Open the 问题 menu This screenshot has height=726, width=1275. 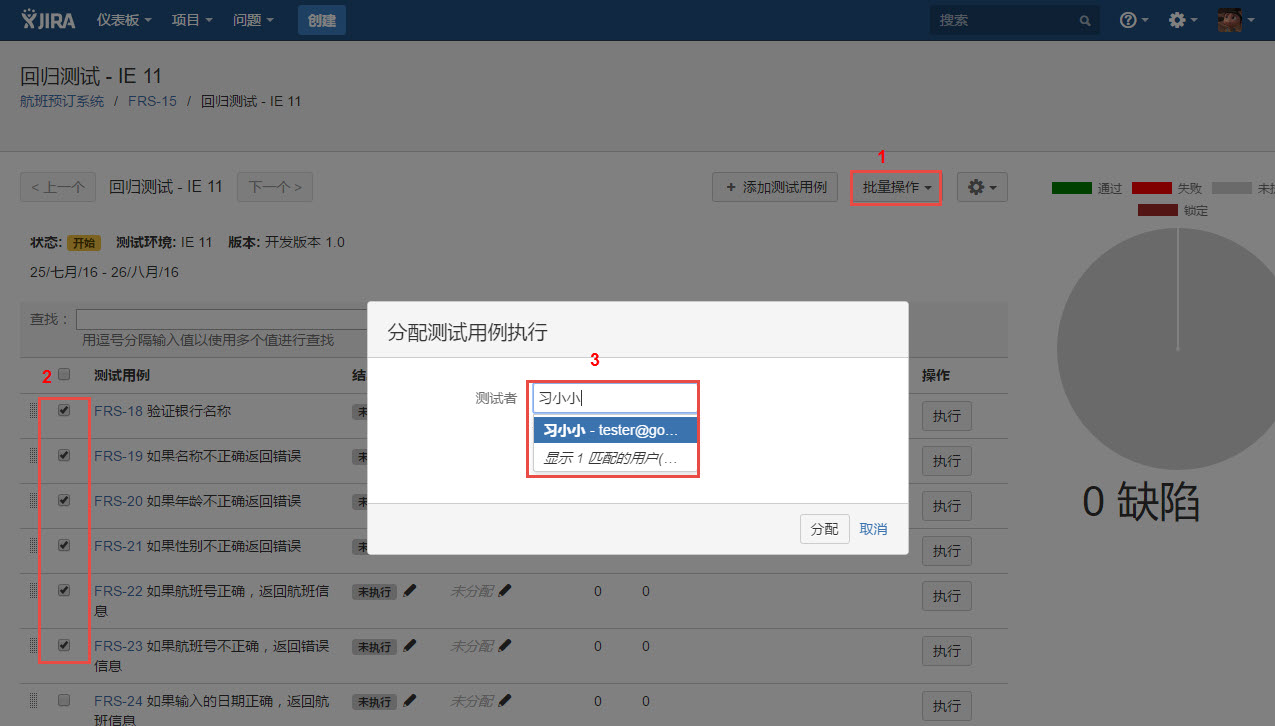[x=253, y=20]
